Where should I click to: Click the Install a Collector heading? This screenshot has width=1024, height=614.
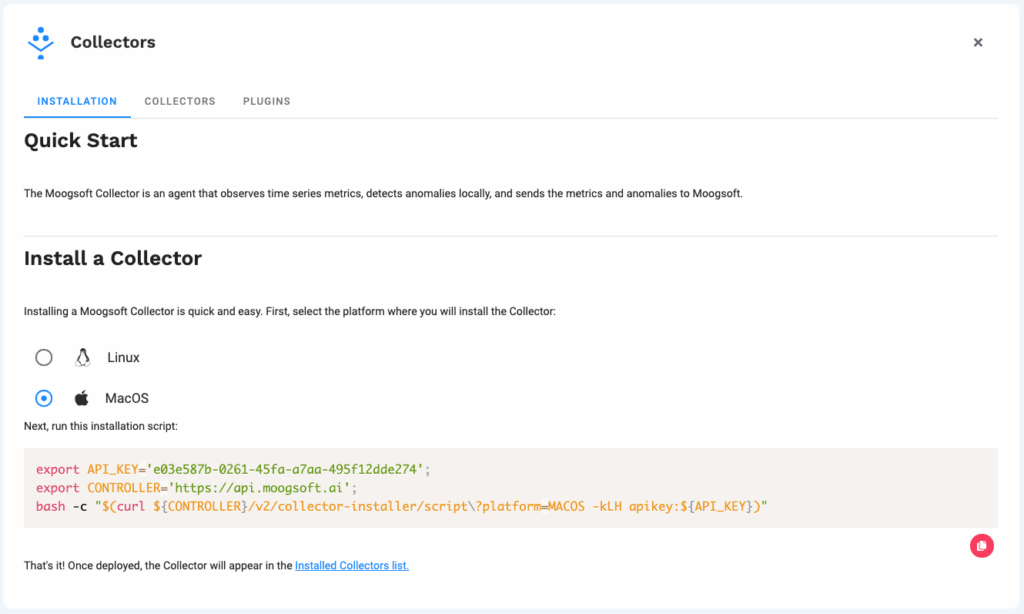113,258
